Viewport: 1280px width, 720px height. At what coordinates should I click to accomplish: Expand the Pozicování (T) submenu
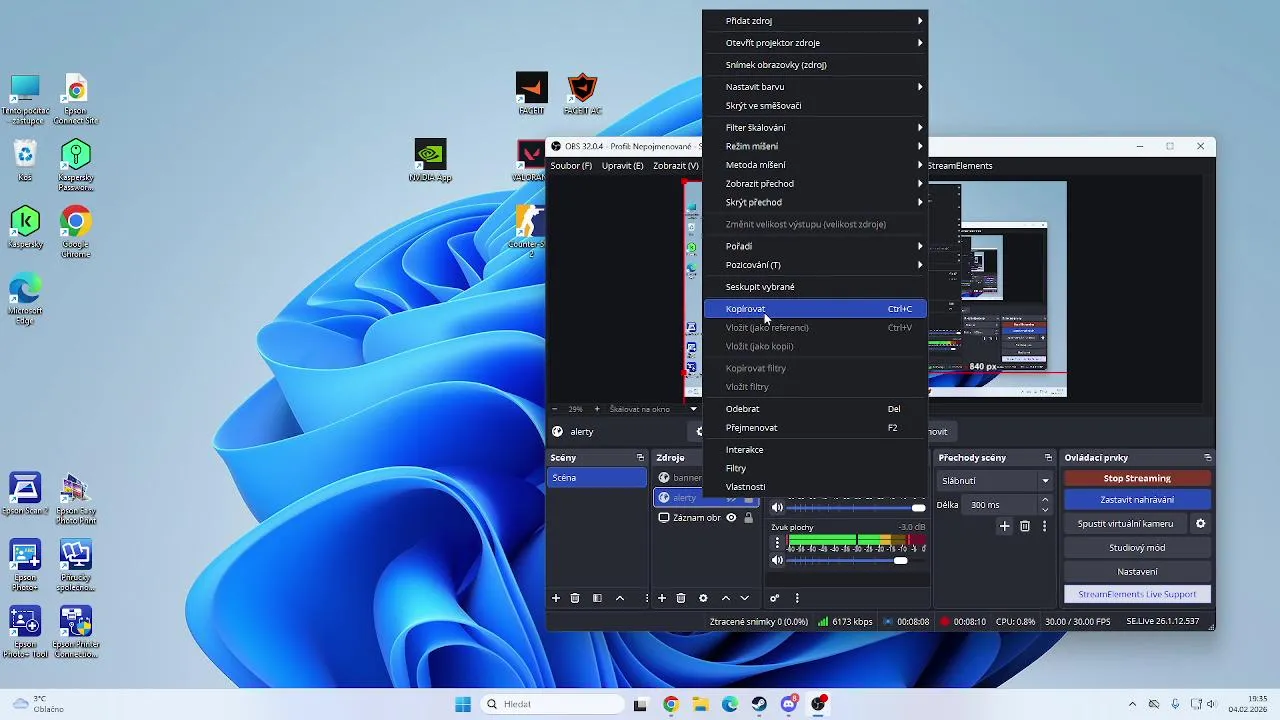tap(816, 265)
